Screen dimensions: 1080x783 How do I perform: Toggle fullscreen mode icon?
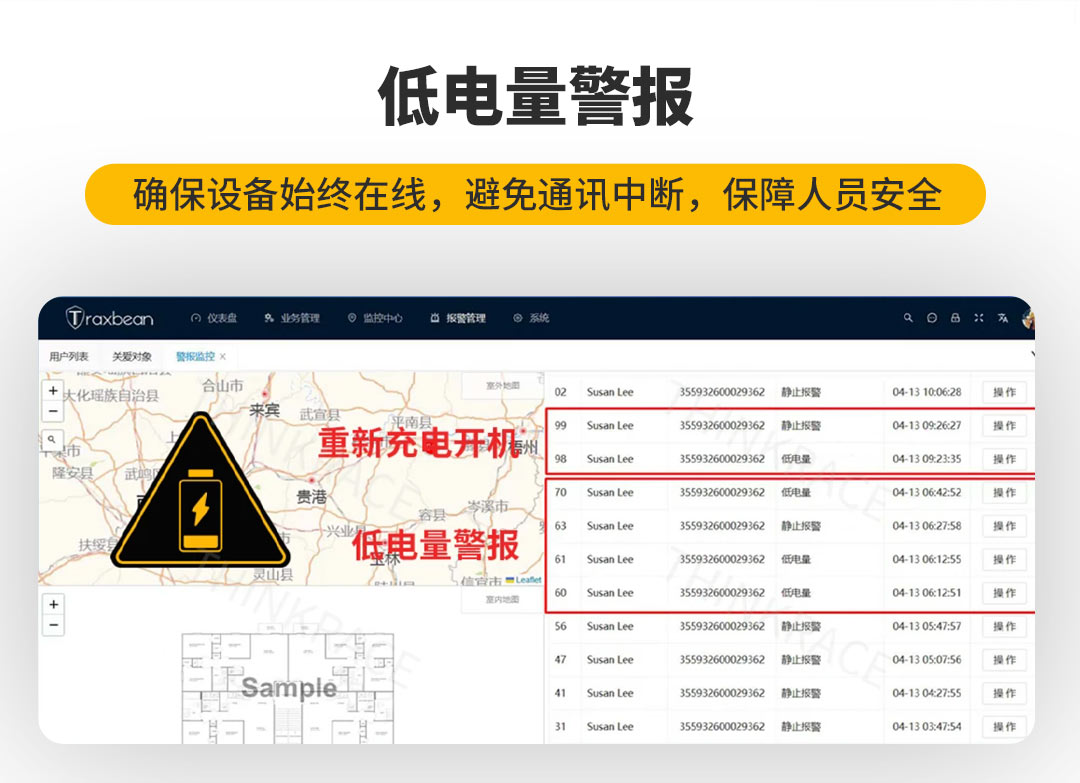(x=979, y=318)
